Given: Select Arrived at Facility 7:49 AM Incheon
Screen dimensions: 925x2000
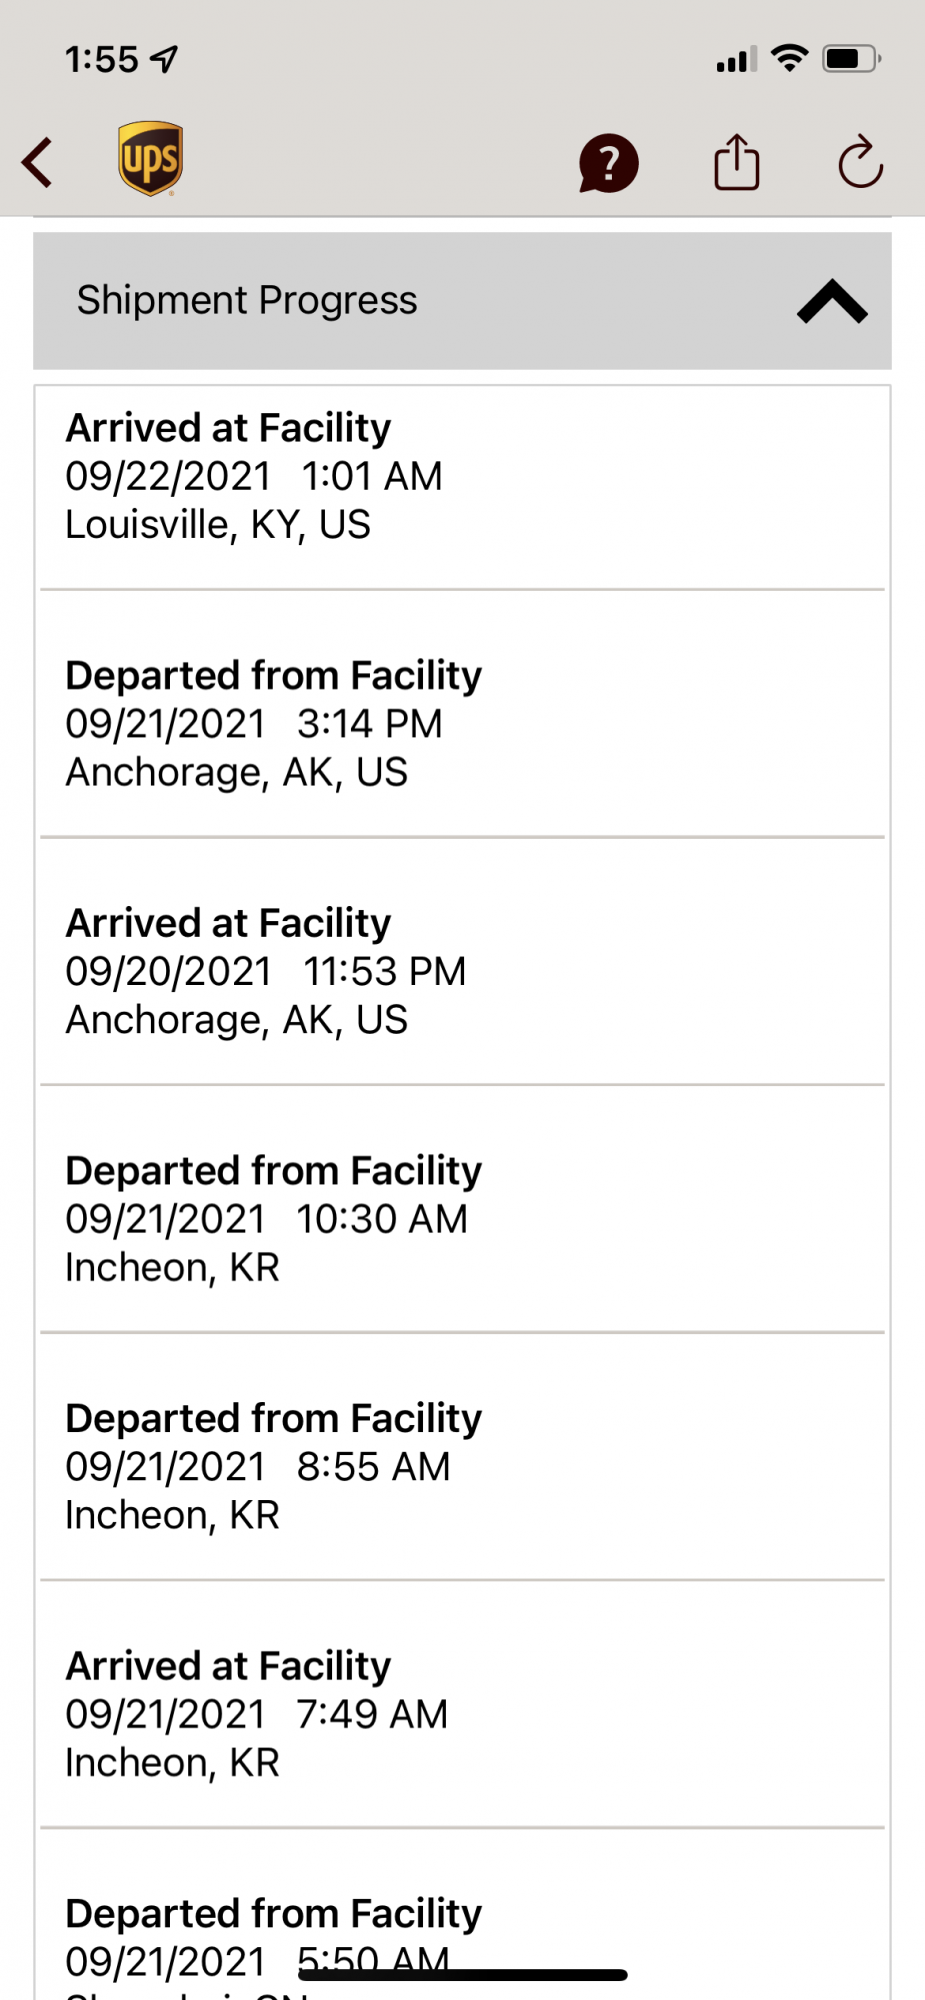Looking at the screenshot, I should 462,1705.
